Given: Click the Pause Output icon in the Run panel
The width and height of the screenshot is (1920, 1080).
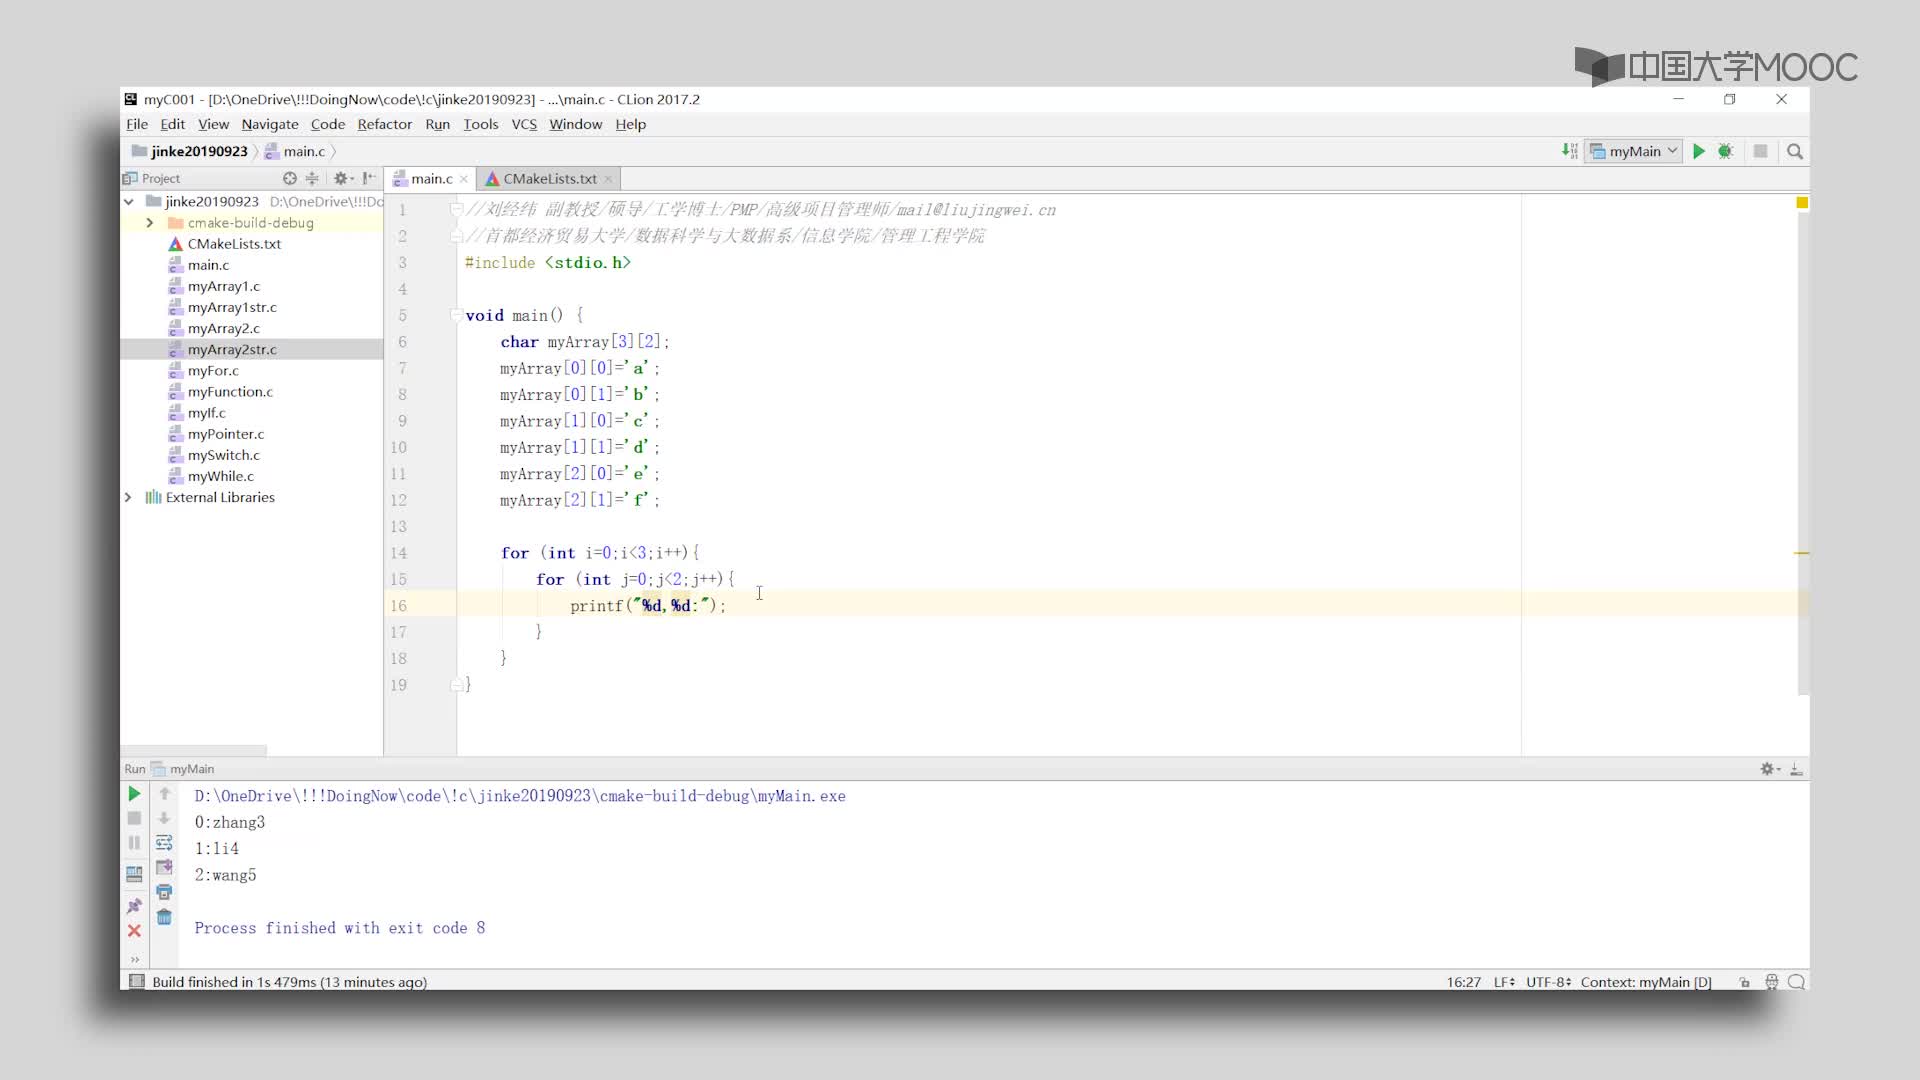Looking at the screenshot, I should (134, 842).
